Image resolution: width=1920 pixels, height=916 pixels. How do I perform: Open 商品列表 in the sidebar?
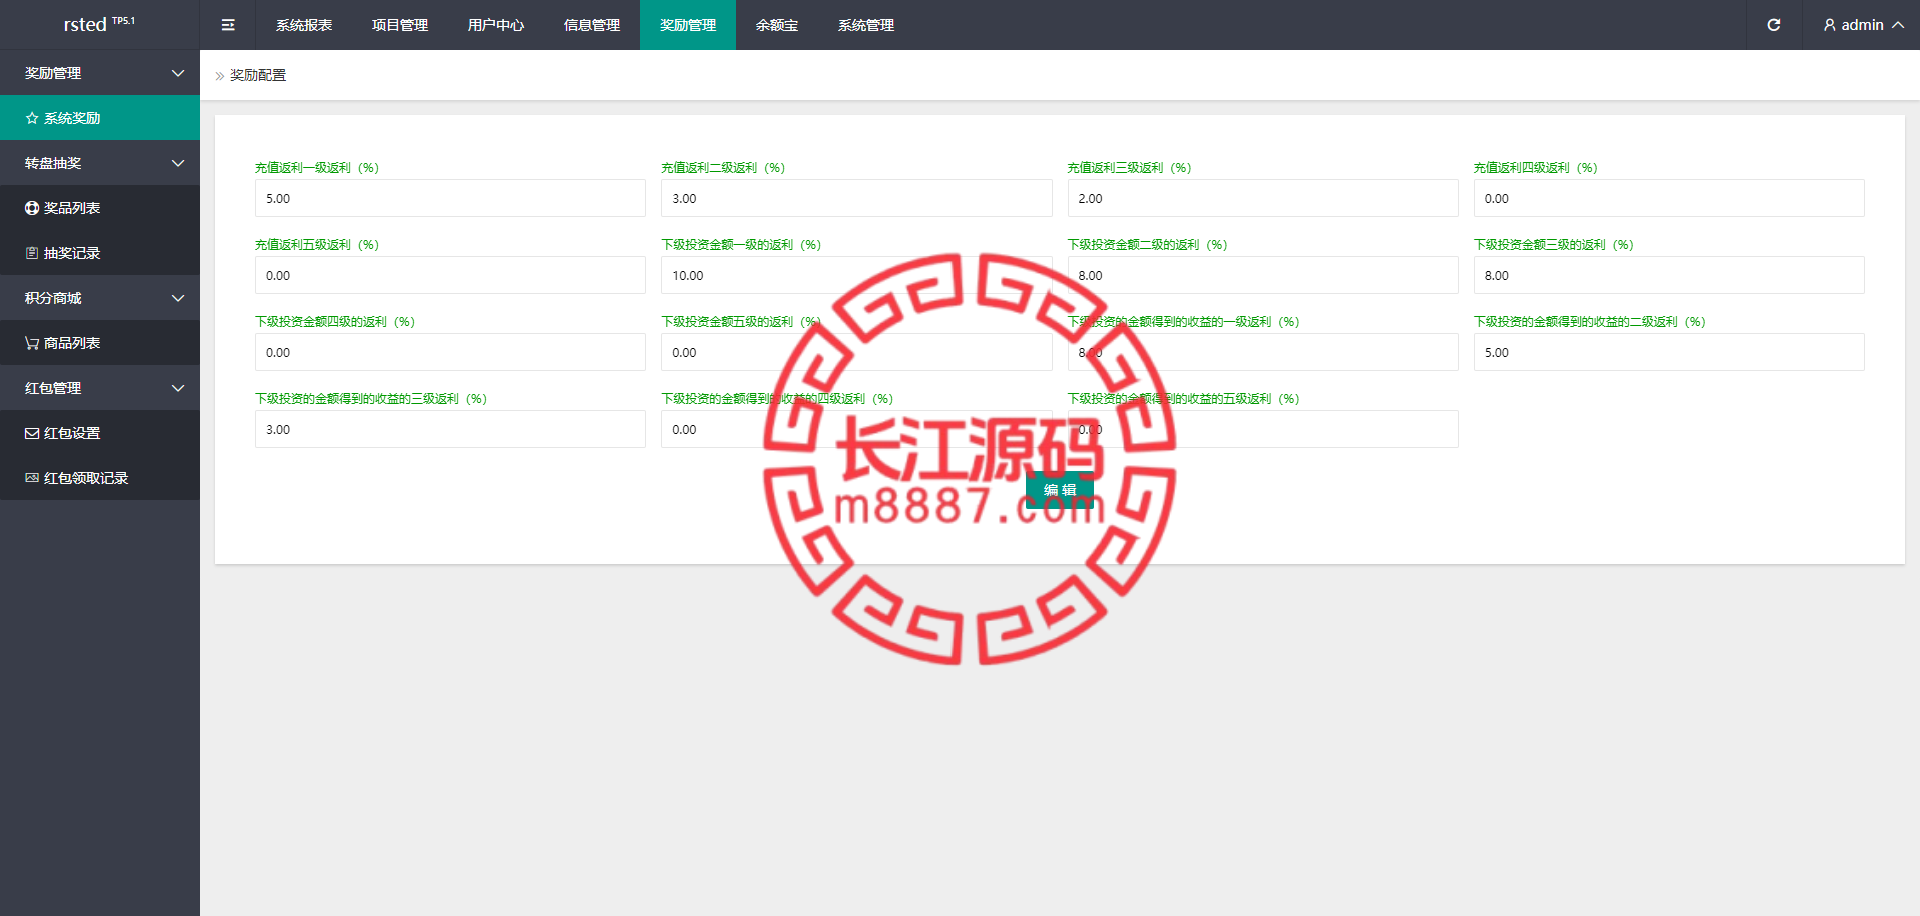click(x=100, y=343)
